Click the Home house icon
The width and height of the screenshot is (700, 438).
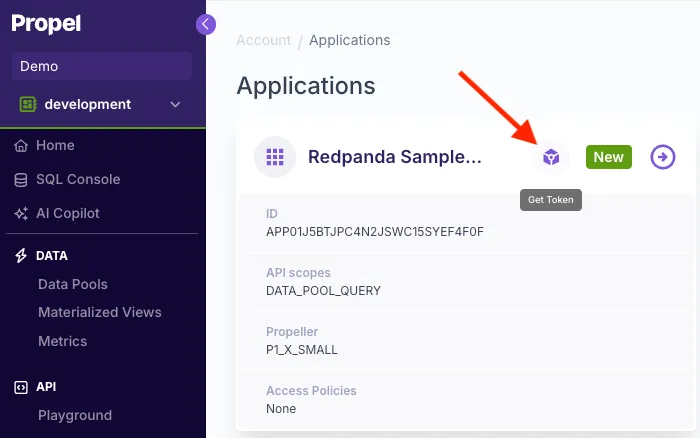pyautogui.click(x=21, y=146)
